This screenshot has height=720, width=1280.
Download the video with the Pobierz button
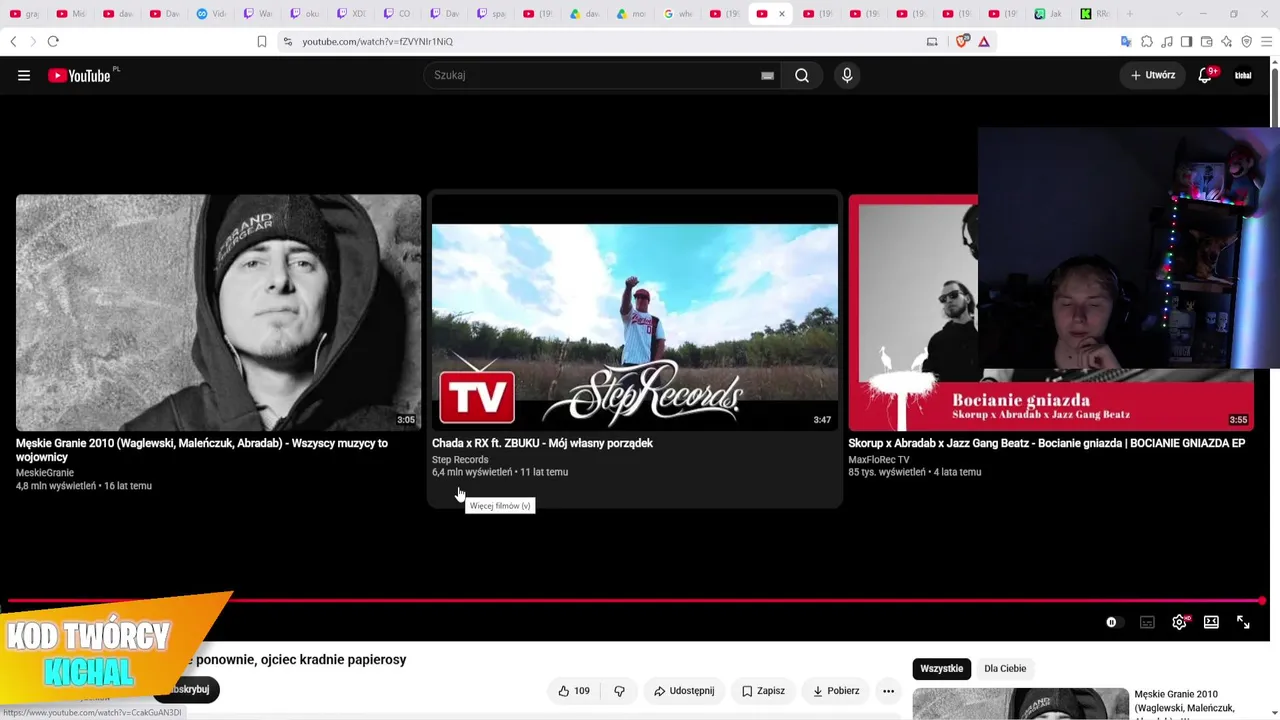click(x=836, y=691)
